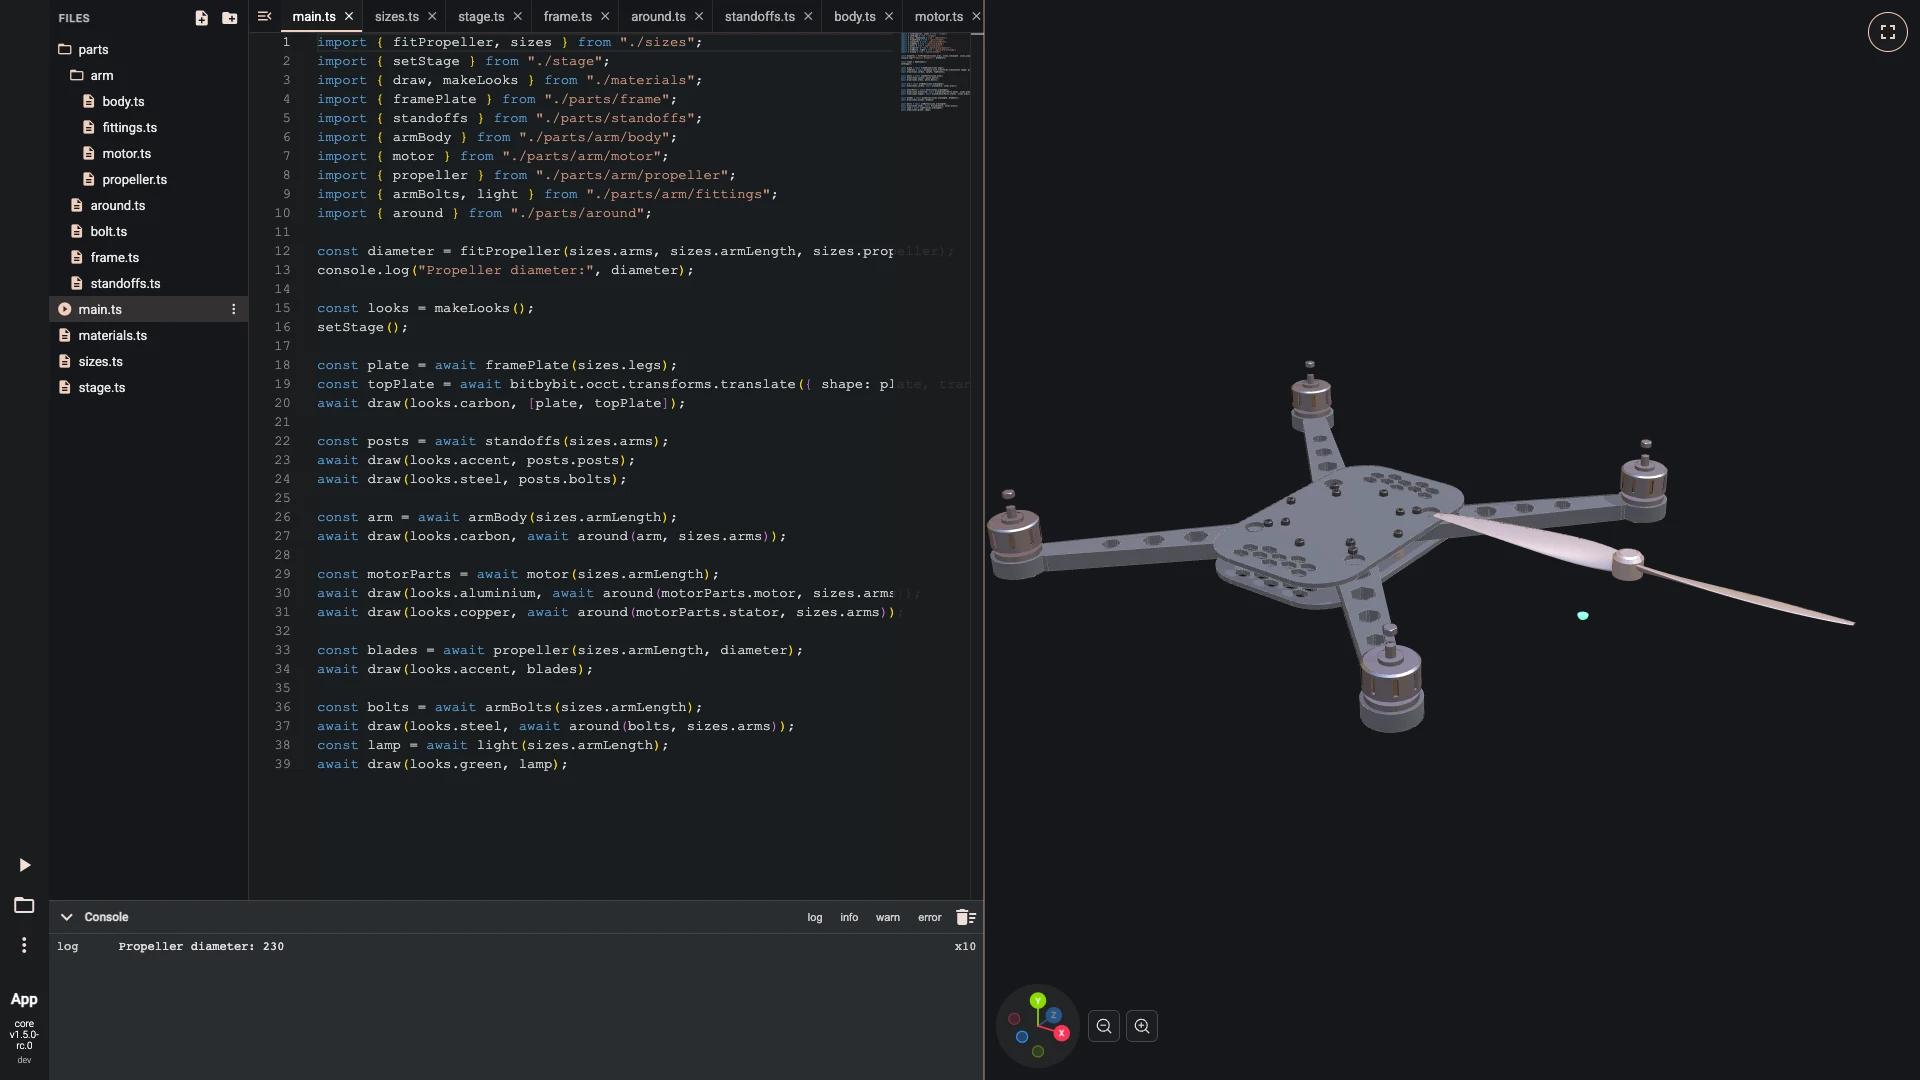Clear the console with trash icon
This screenshot has height=1080, width=1920.
pyautogui.click(x=965, y=917)
